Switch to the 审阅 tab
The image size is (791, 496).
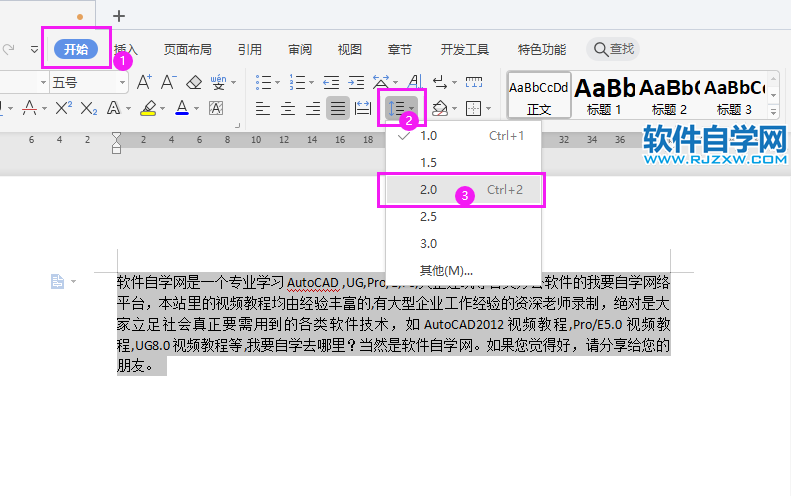pyautogui.click(x=300, y=49)
